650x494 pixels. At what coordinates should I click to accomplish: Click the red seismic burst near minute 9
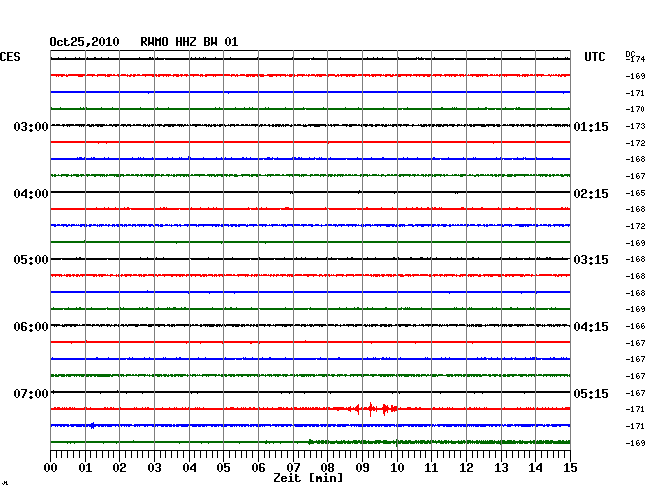[371, 409]
